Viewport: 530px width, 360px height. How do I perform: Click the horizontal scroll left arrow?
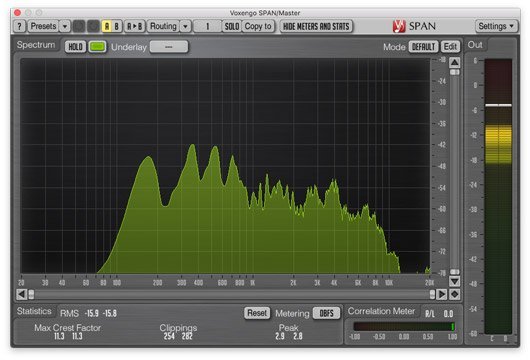[x=22, y=294]
